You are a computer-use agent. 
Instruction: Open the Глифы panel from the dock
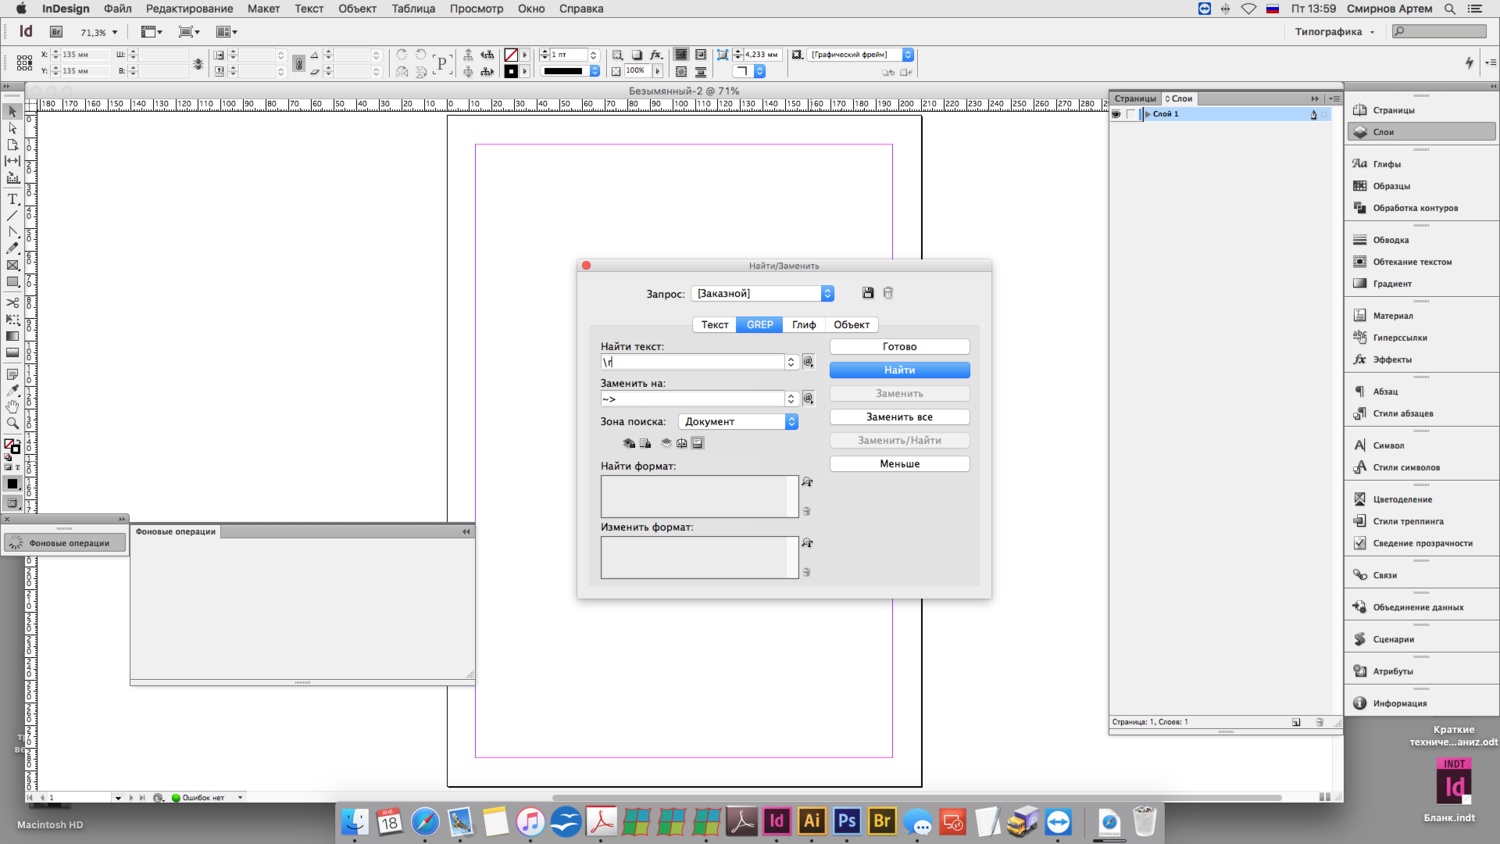point(1386,164)
